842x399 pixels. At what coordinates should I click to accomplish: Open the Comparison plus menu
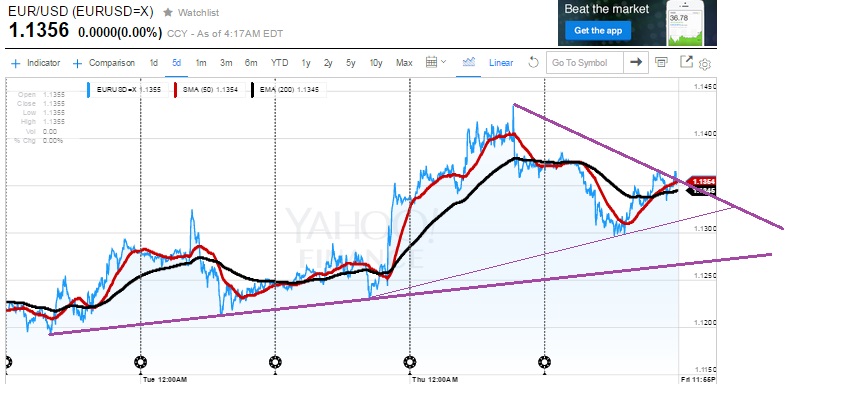tap(104, 63)
